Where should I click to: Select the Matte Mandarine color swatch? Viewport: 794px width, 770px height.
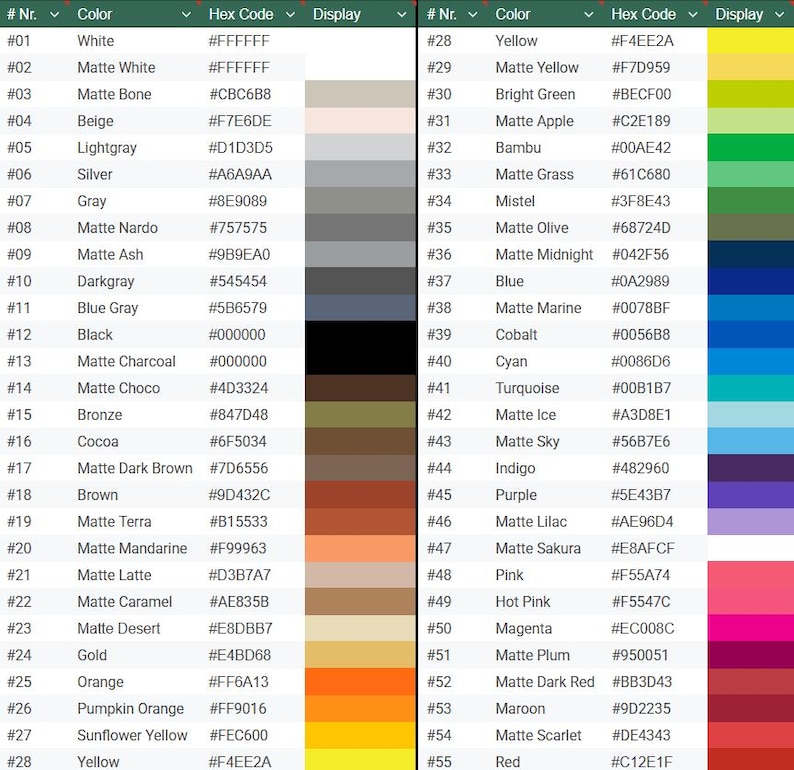click(x=360, y=548)
